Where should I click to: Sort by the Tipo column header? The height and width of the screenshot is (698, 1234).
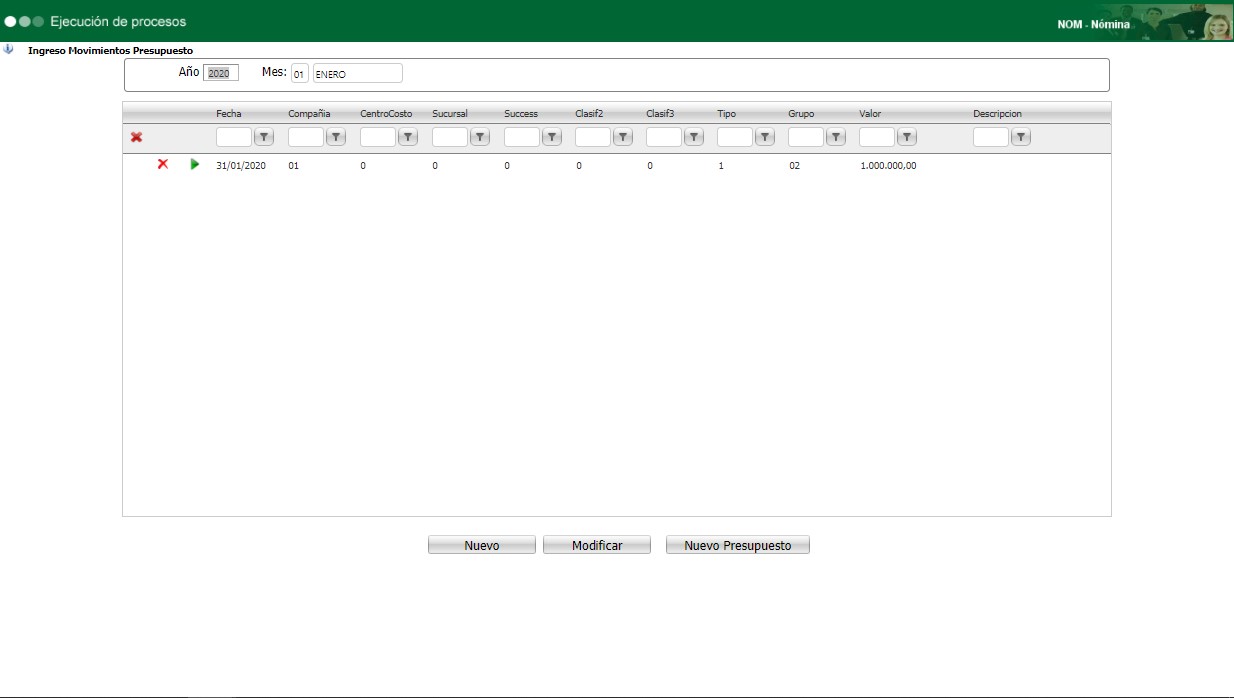pos(727,114)
